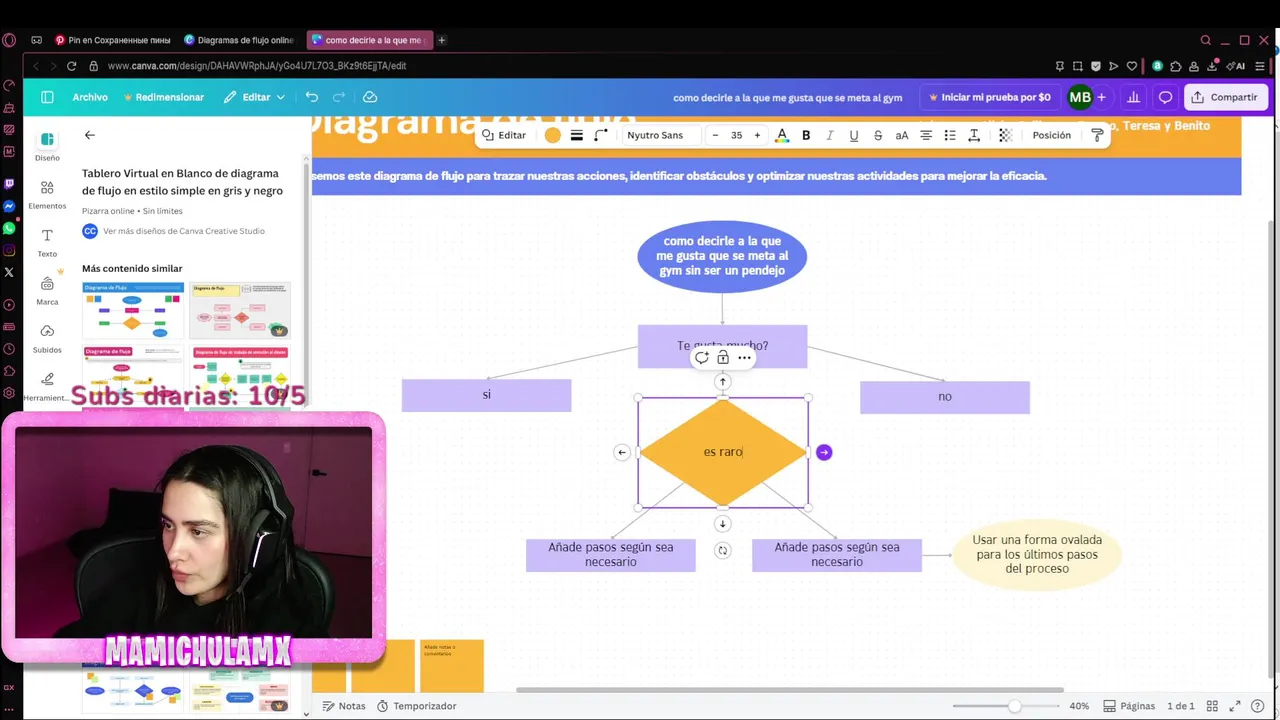
Task: Open the Marca brand panel
Action: (x=47, y=291)
